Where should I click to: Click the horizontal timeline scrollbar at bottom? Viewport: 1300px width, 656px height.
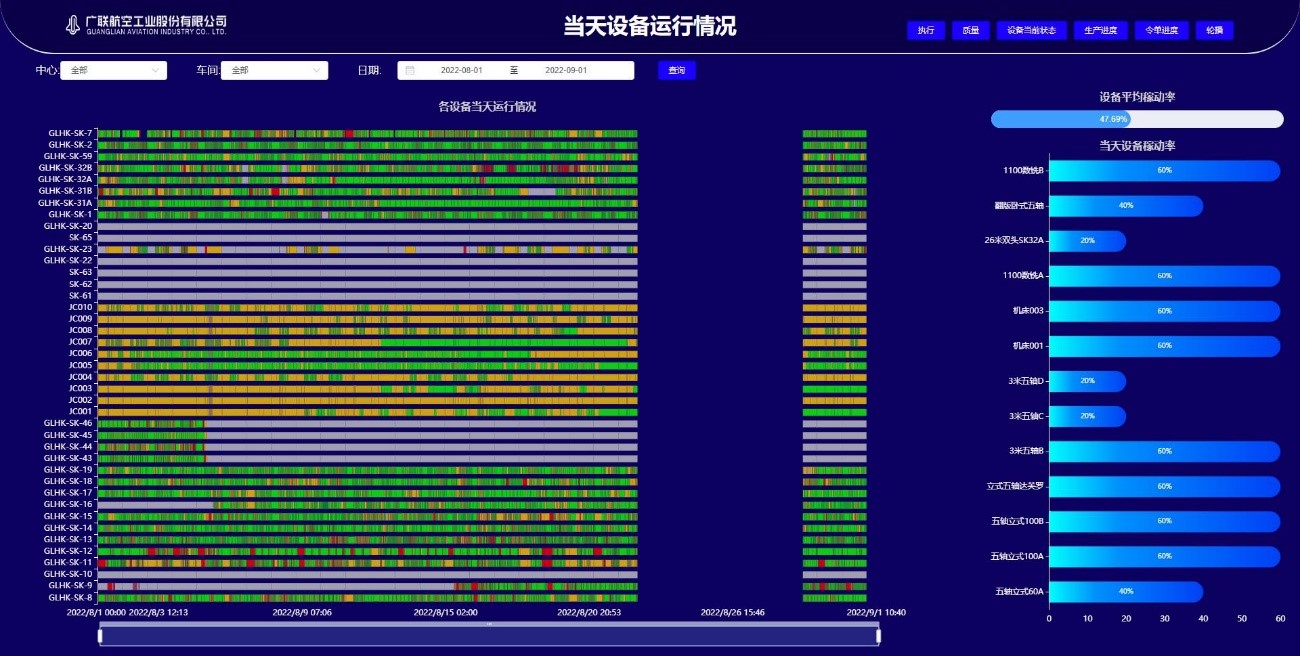pyautogui.click(x=488, y=634)
